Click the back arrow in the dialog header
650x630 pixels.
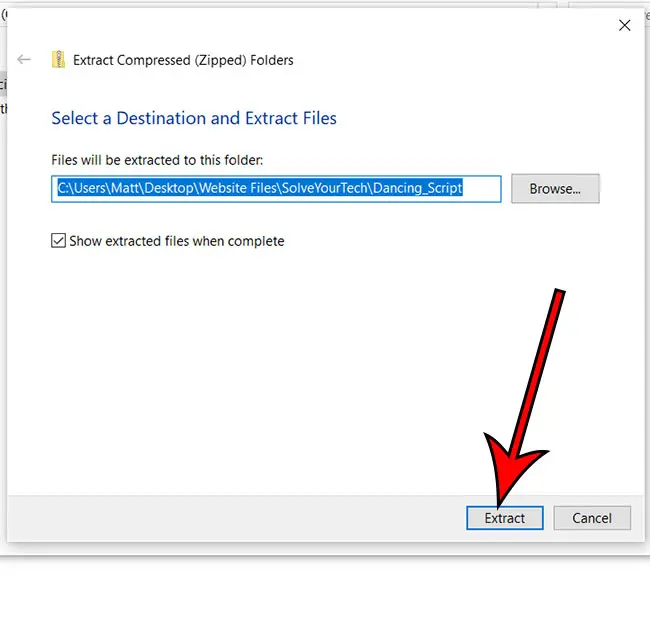25,59
